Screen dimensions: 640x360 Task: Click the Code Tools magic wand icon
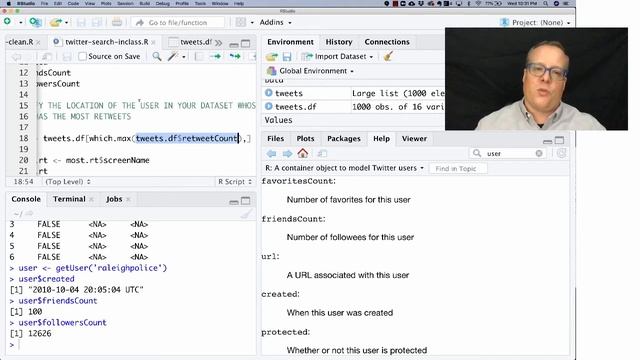(x=173, y=56)
